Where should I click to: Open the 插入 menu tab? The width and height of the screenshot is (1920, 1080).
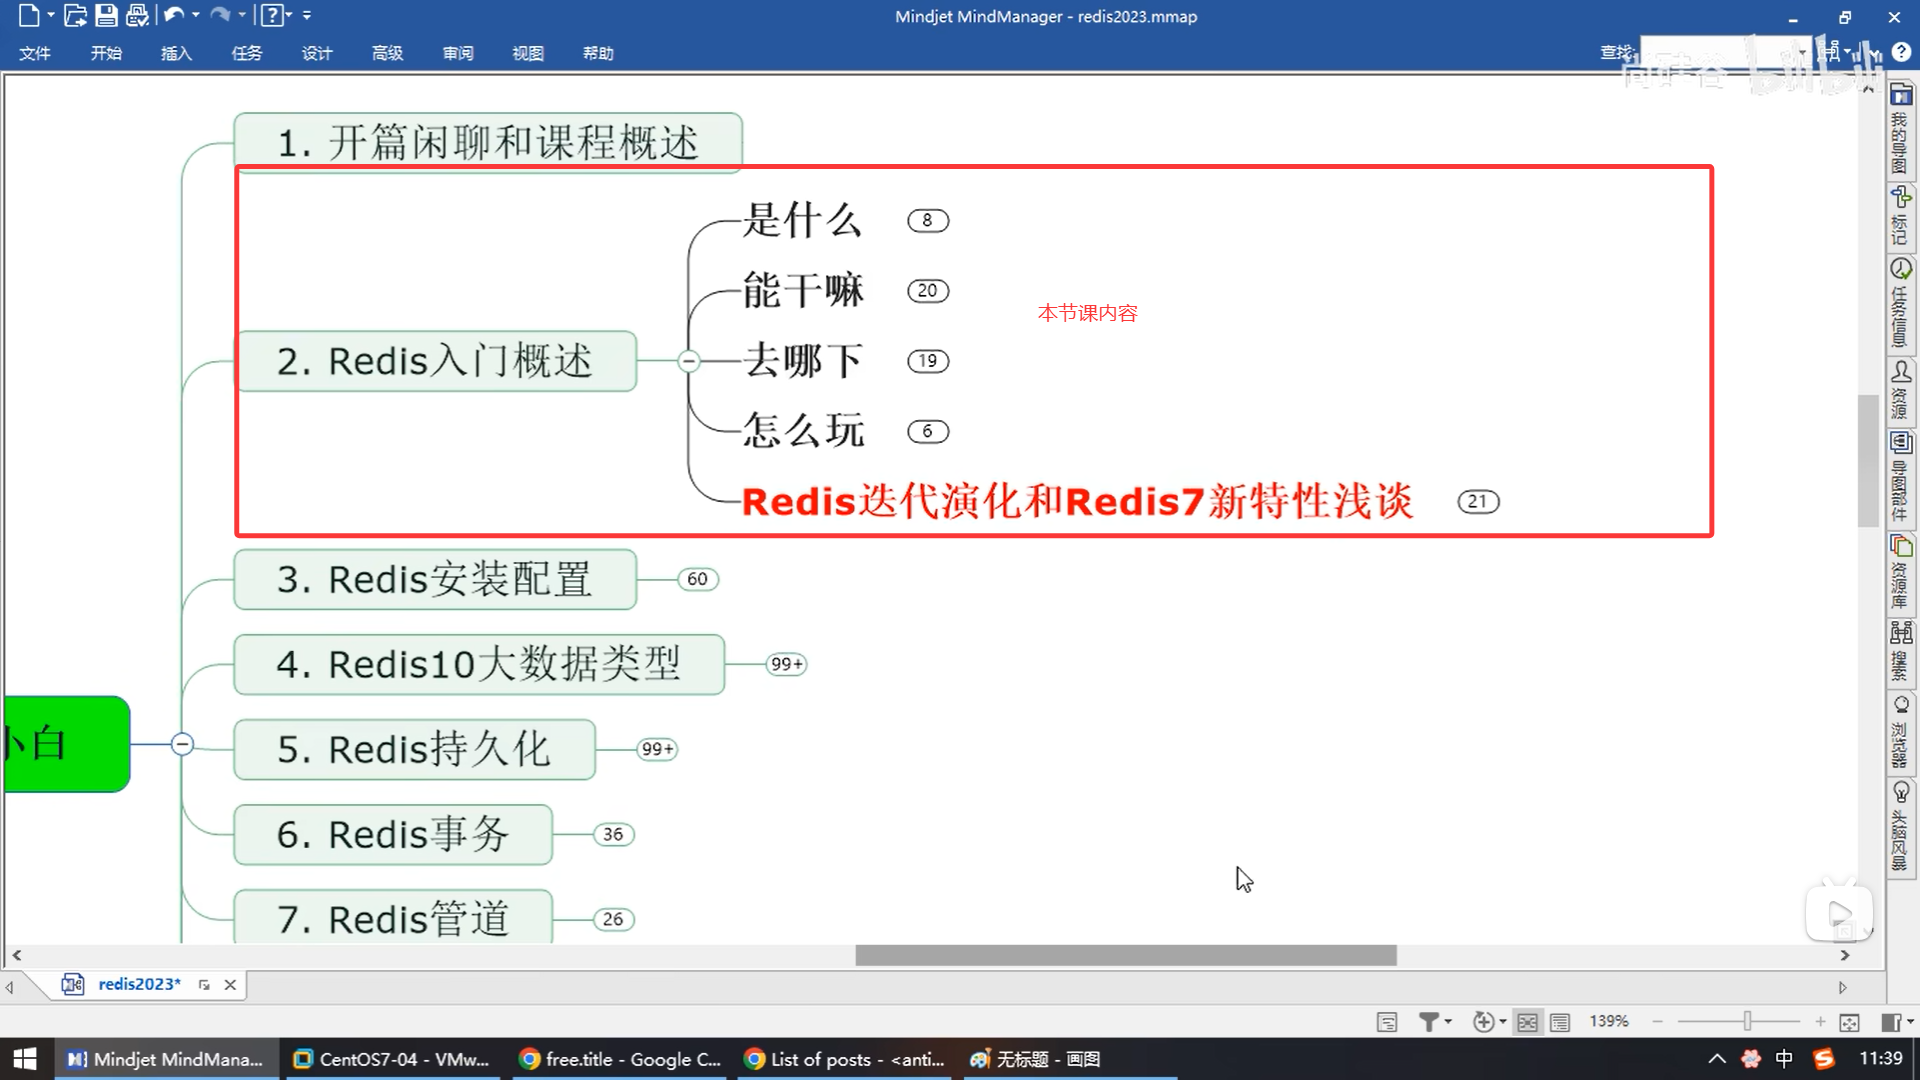[176, 53]
